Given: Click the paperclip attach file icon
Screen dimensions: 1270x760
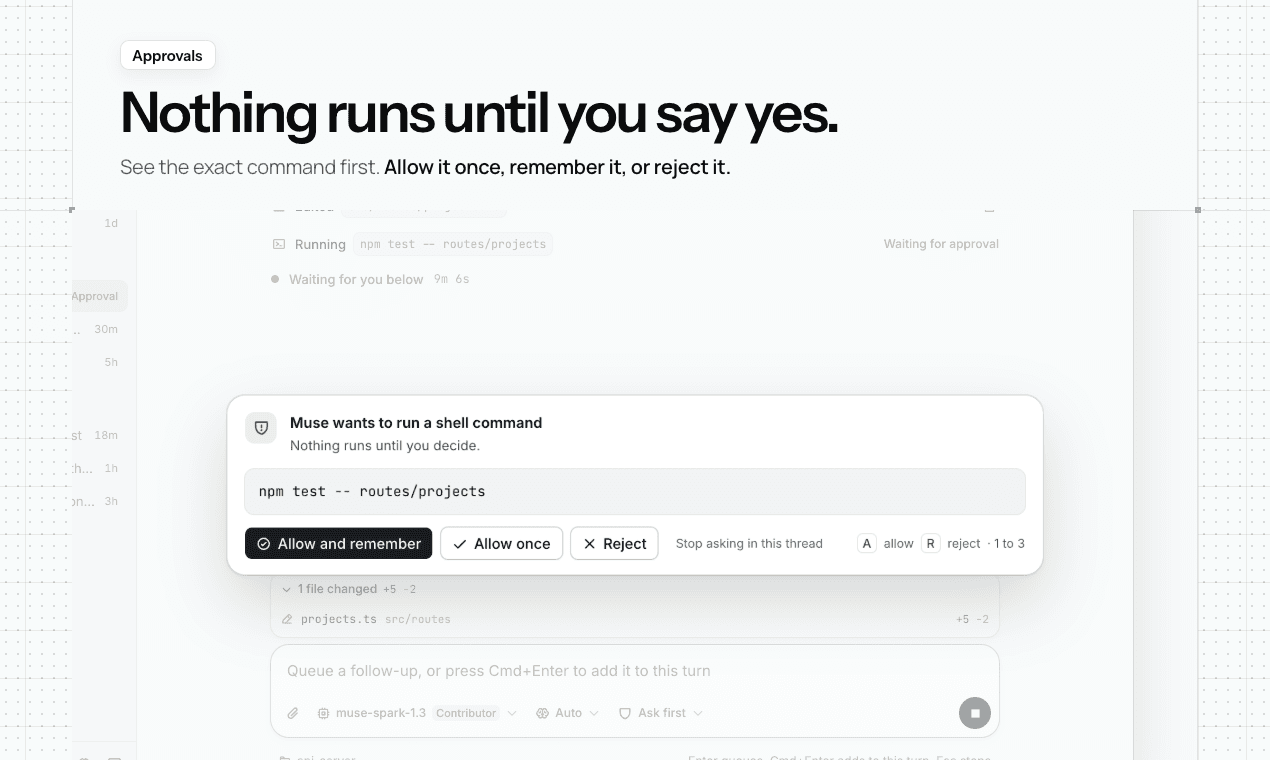Looking at the screenshot, I should pyautogui.click(x=293, y=713).
